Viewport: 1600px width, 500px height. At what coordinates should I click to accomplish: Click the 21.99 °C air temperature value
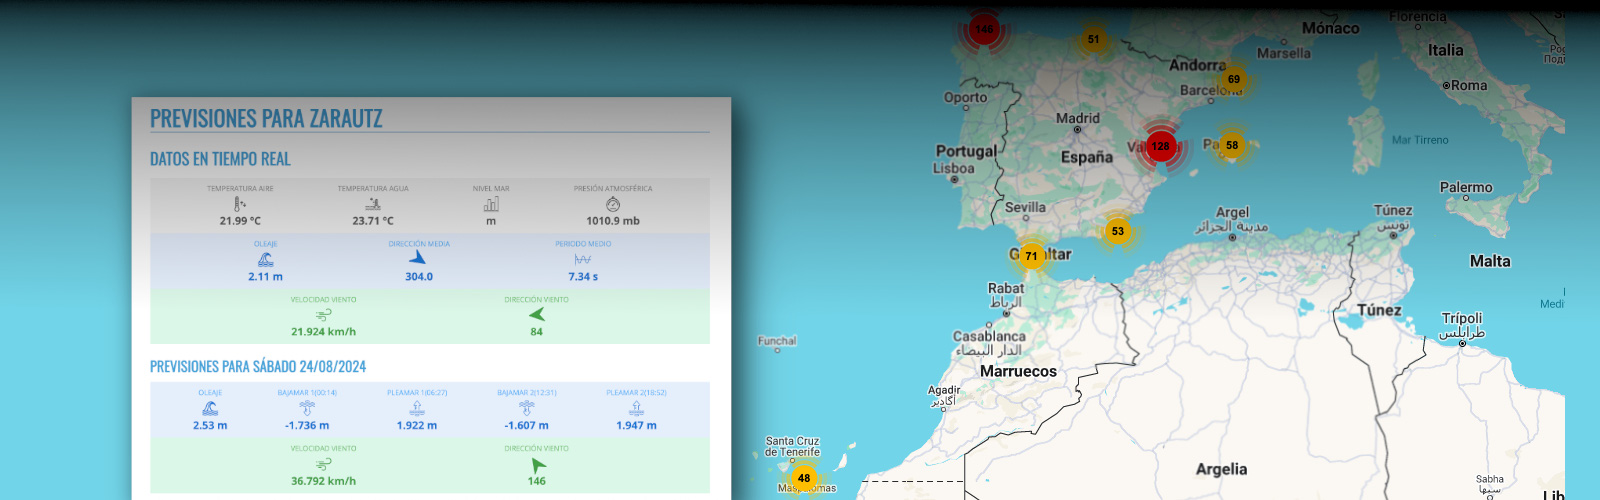(240, 221)
